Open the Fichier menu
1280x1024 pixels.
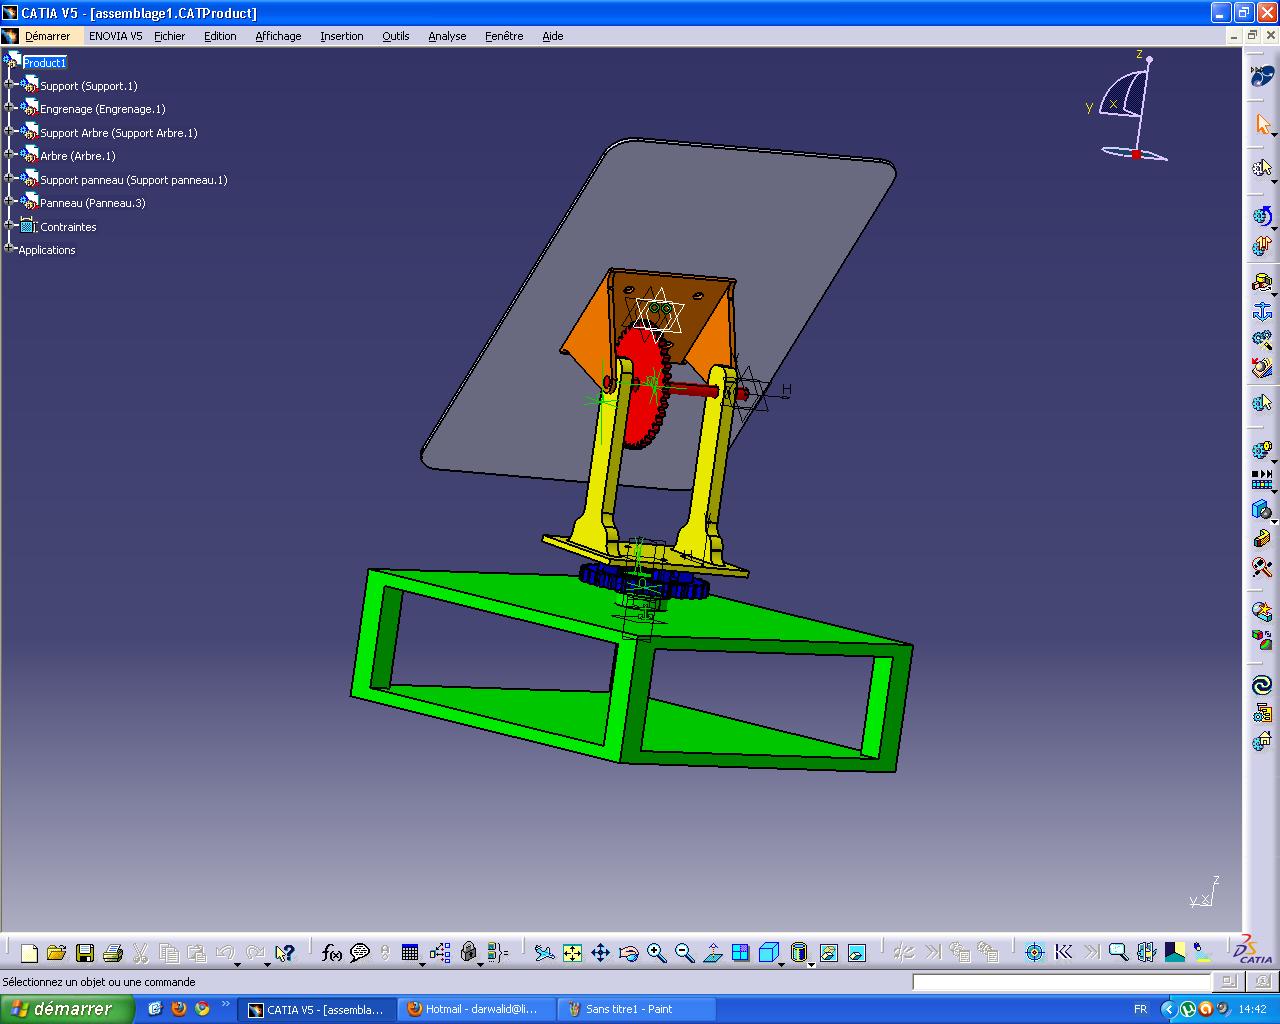pyautogui.click(x=170, y=36)
